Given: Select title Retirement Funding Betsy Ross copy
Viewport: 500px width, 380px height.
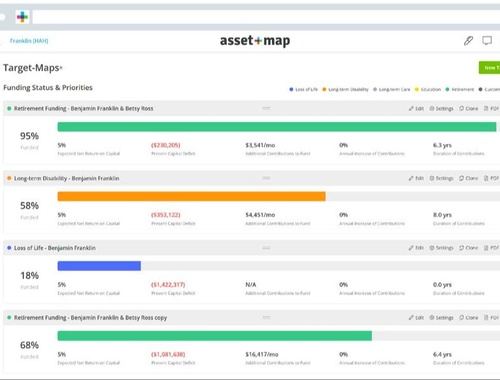Looking at the screenshot, I should [x=90, y=318].
